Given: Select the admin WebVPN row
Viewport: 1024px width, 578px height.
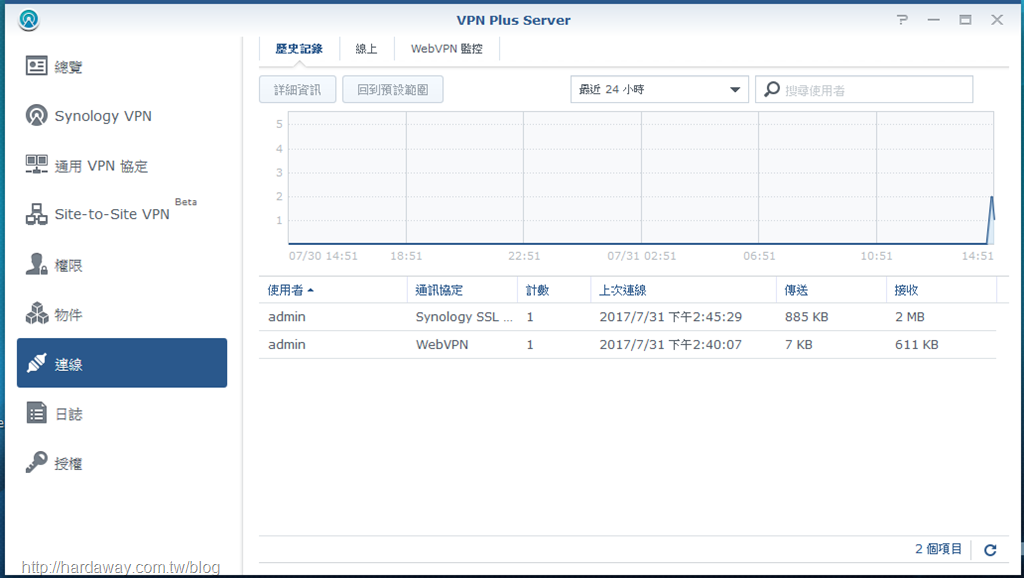Looking at the screenshot, I should tap(628, 344).
